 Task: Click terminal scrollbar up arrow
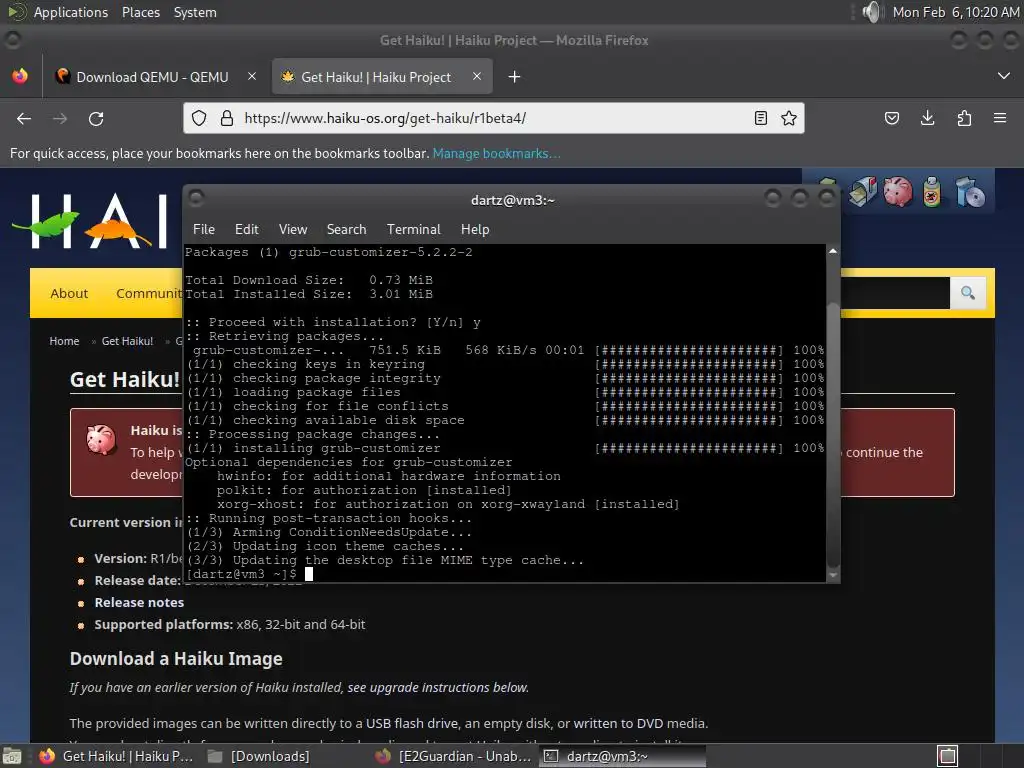tap(833, 251)
